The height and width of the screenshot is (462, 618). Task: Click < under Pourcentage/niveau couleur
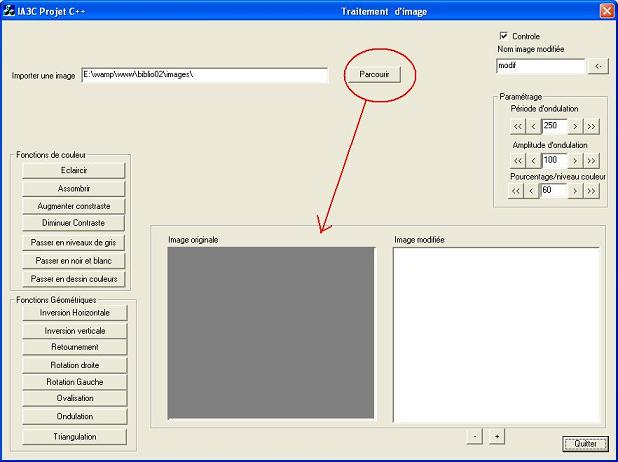tap(531, 191)
